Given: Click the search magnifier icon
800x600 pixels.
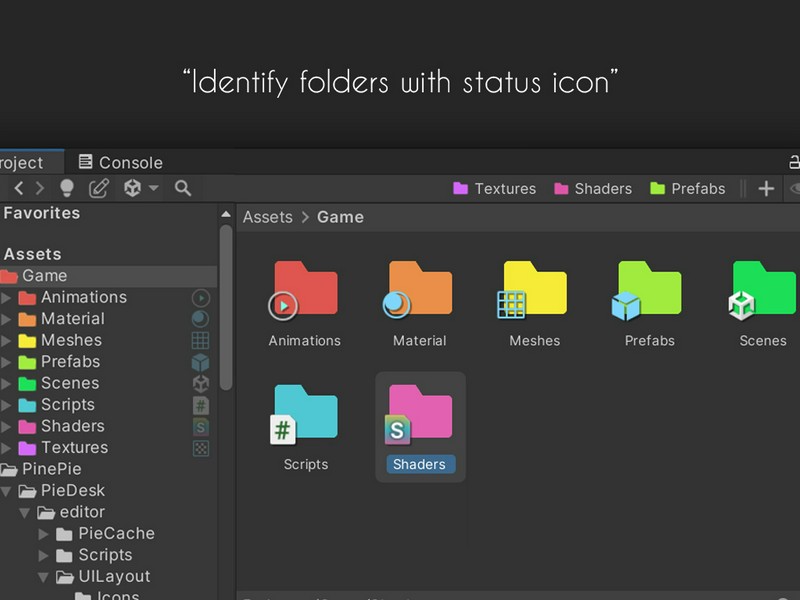Looking at the screenshot, I should click(183, 188).
